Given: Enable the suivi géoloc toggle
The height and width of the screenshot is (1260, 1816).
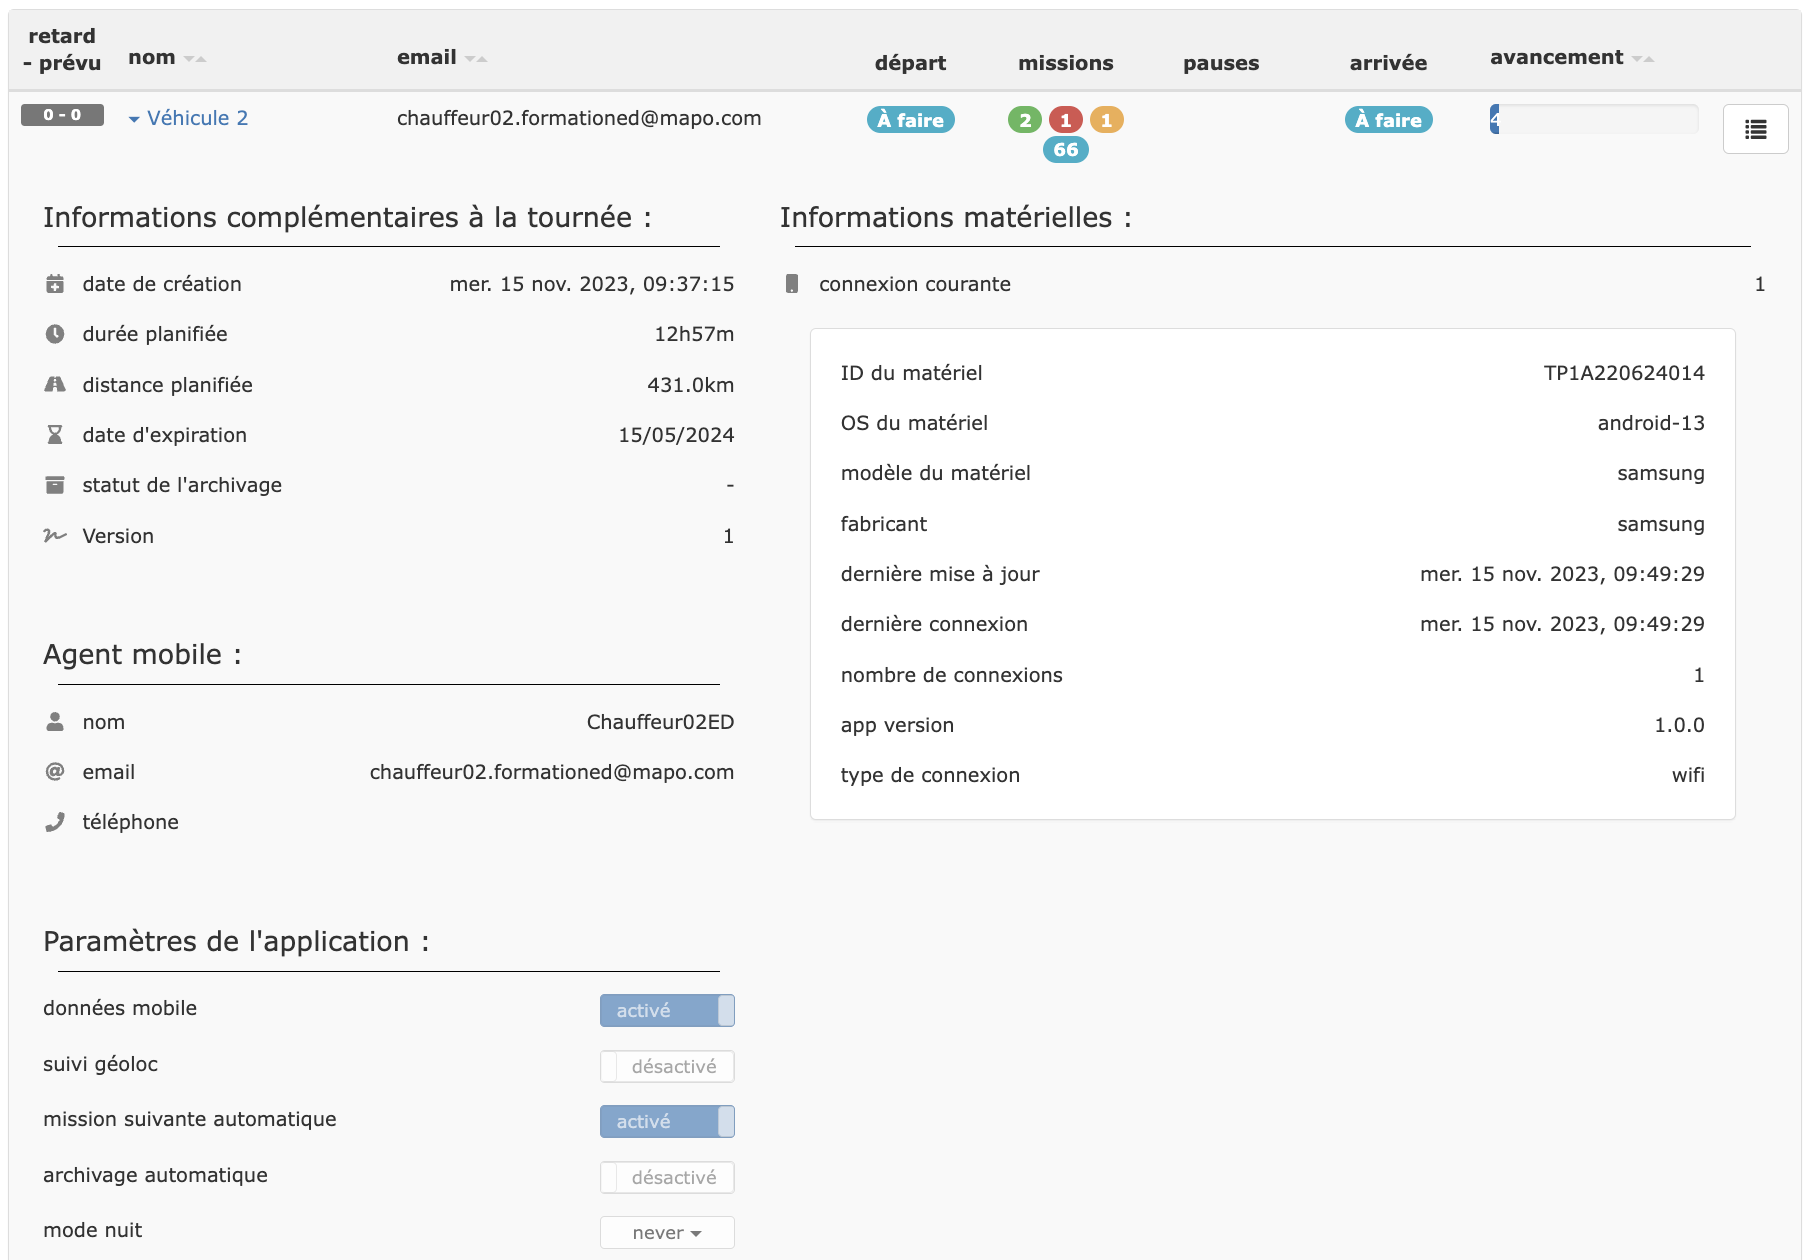Looking at the screenshot, I should 666,1066.
